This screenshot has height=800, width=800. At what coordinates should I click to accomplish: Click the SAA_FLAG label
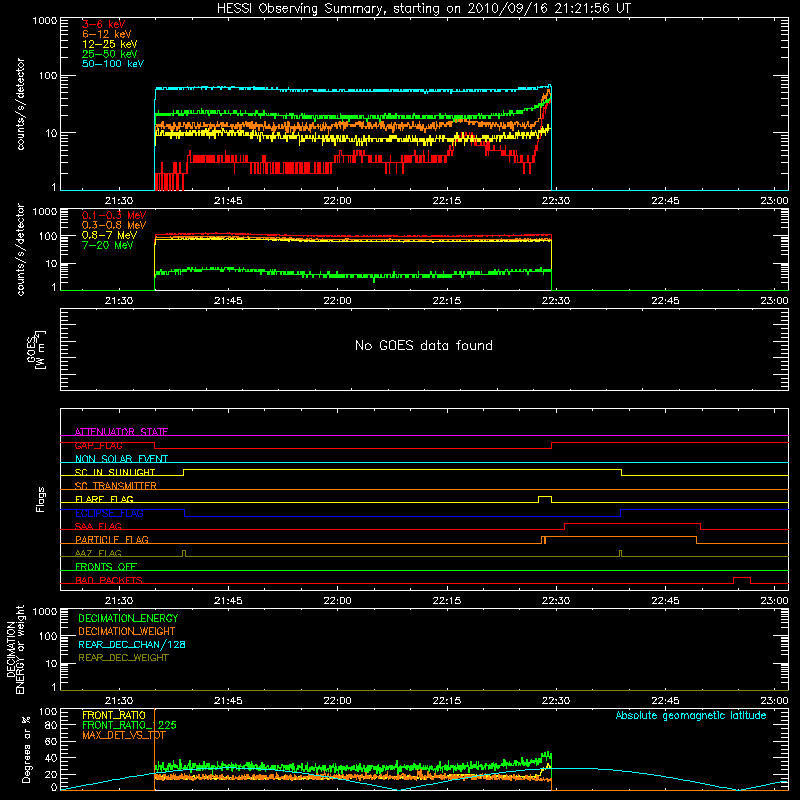coord(98,526)
